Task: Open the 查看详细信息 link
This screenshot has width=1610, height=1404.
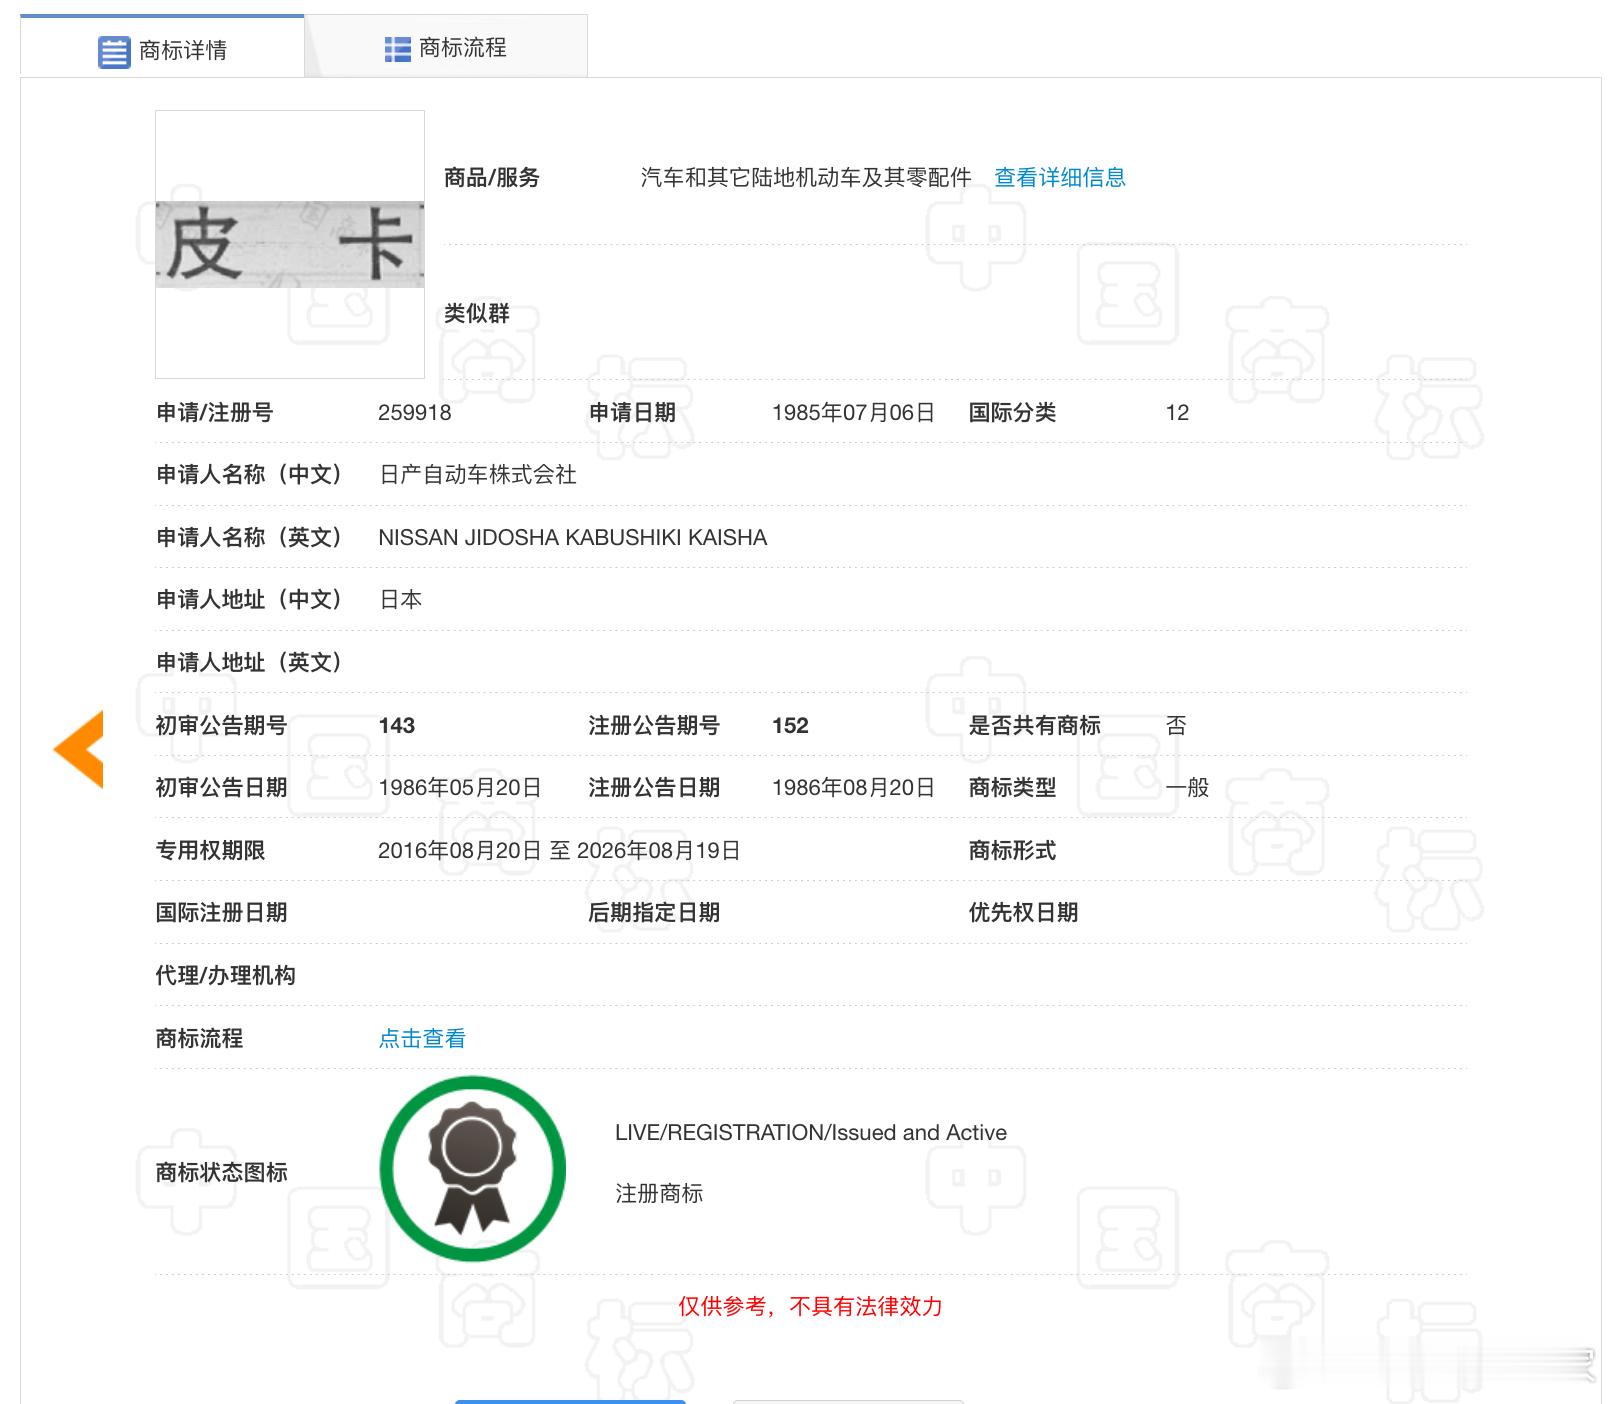Action: (1060, 178)
